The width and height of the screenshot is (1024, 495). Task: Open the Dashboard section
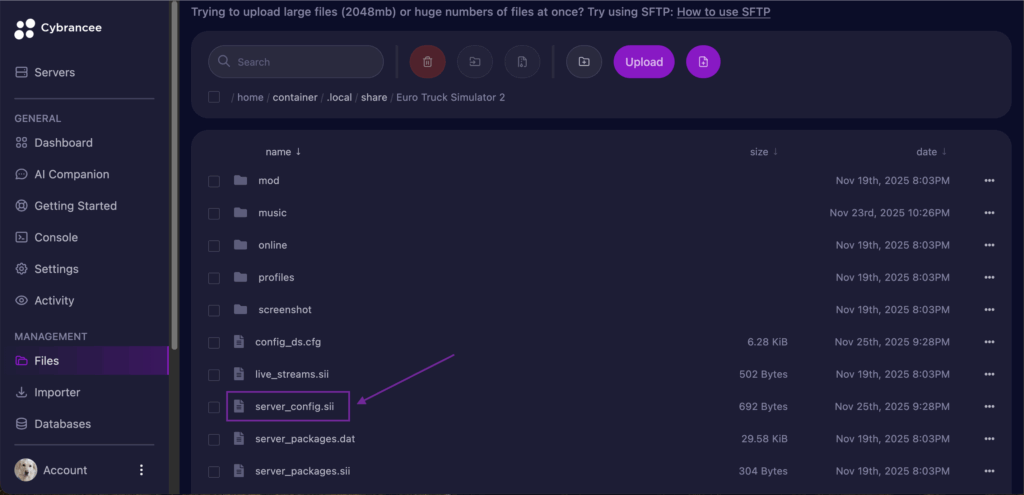[x=54, y=142]
